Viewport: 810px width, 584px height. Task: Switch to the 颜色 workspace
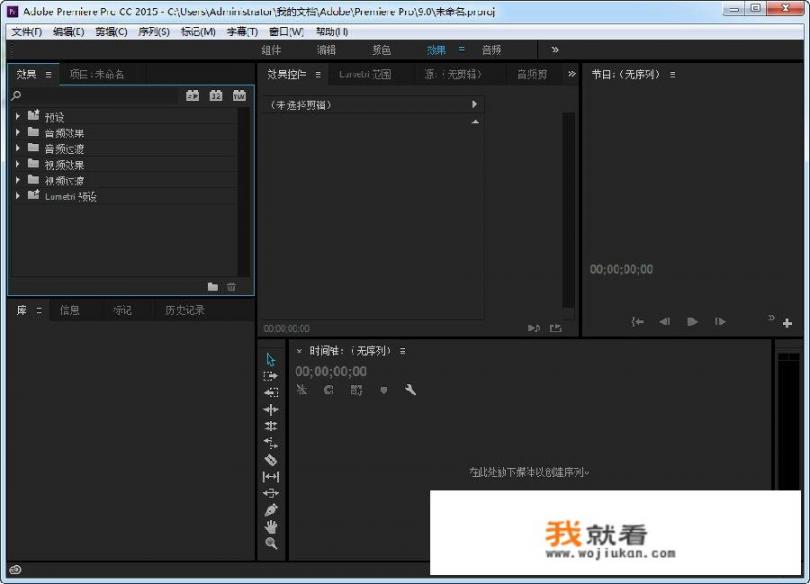381,50
